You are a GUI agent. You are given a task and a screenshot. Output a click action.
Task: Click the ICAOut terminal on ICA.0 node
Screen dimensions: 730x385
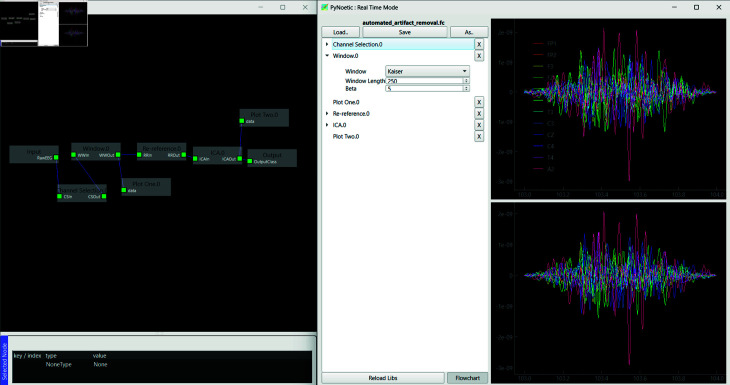click(x=240, y=159)
